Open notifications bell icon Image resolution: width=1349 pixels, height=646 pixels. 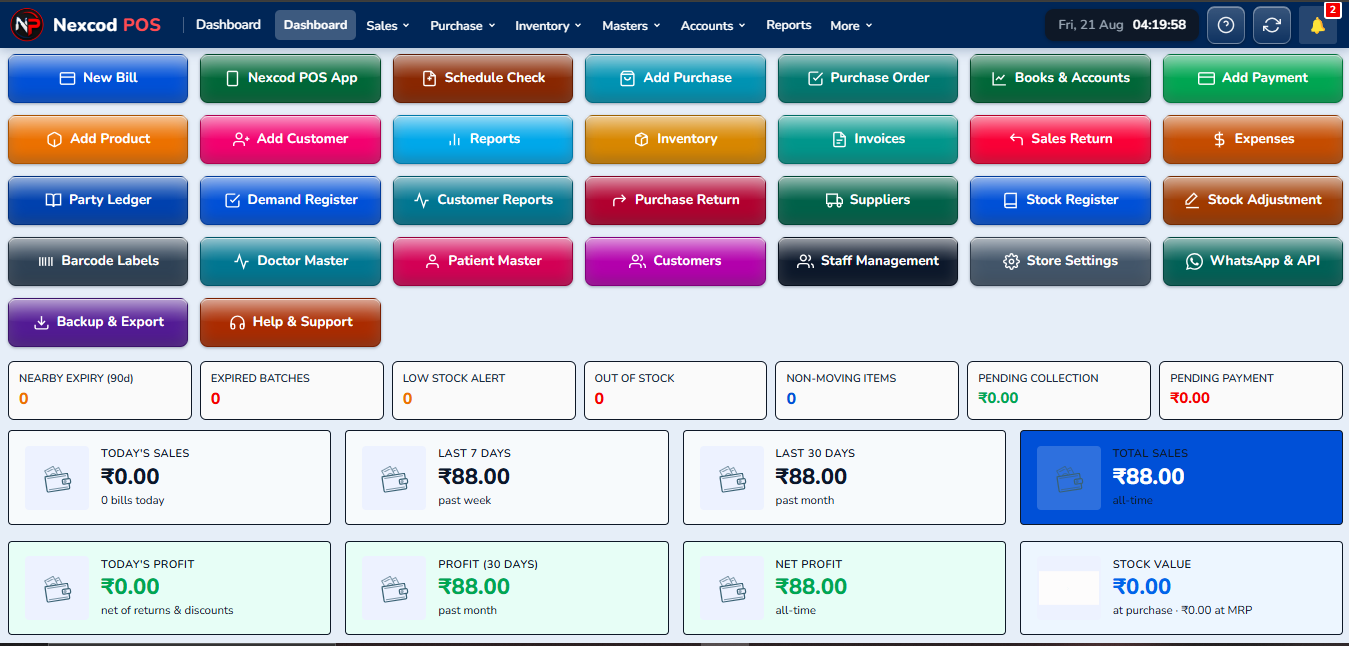(x=1318, y=25)
